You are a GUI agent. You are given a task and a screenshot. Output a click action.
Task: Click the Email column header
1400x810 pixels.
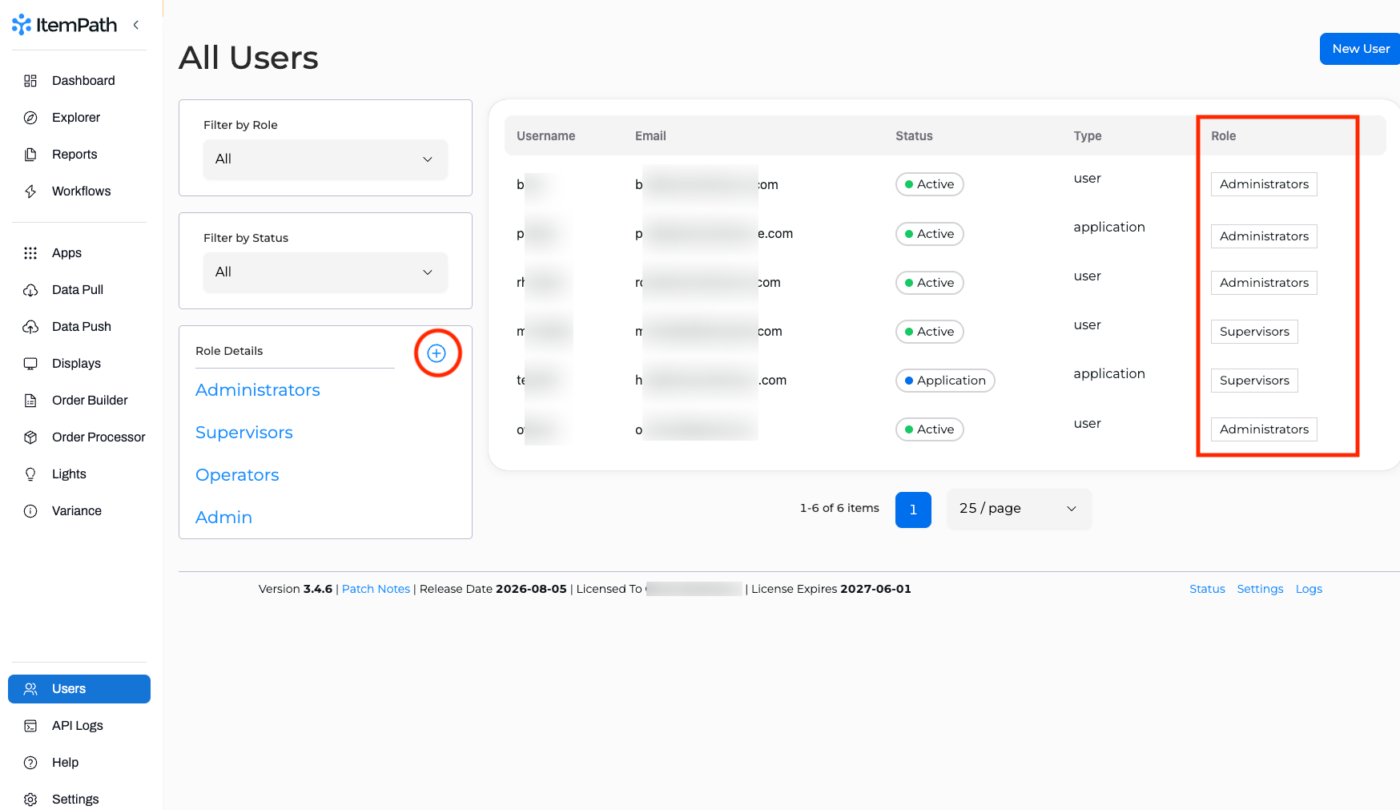point(651,136)
